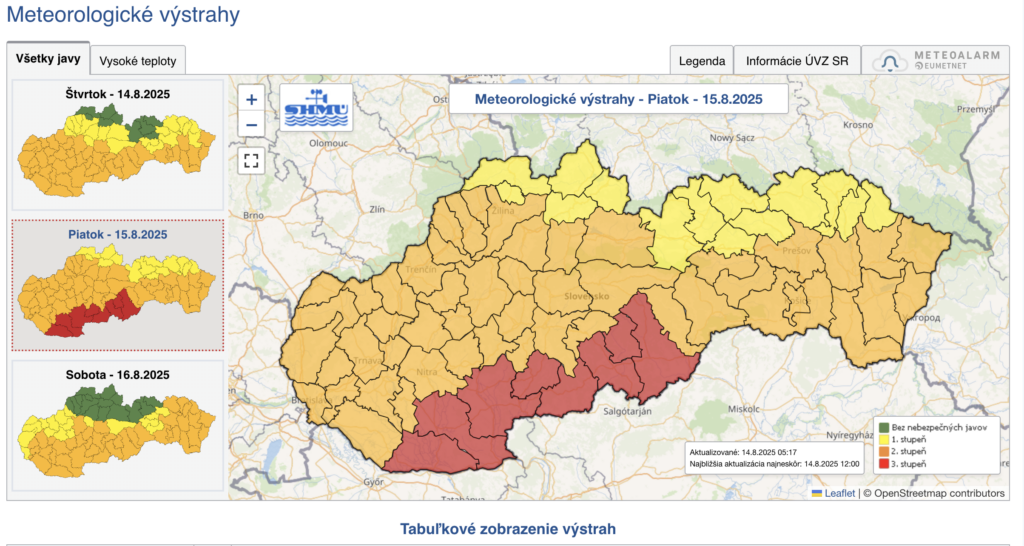
Task: Open Informácie ÚVZ SR
Action: (796, 61)
